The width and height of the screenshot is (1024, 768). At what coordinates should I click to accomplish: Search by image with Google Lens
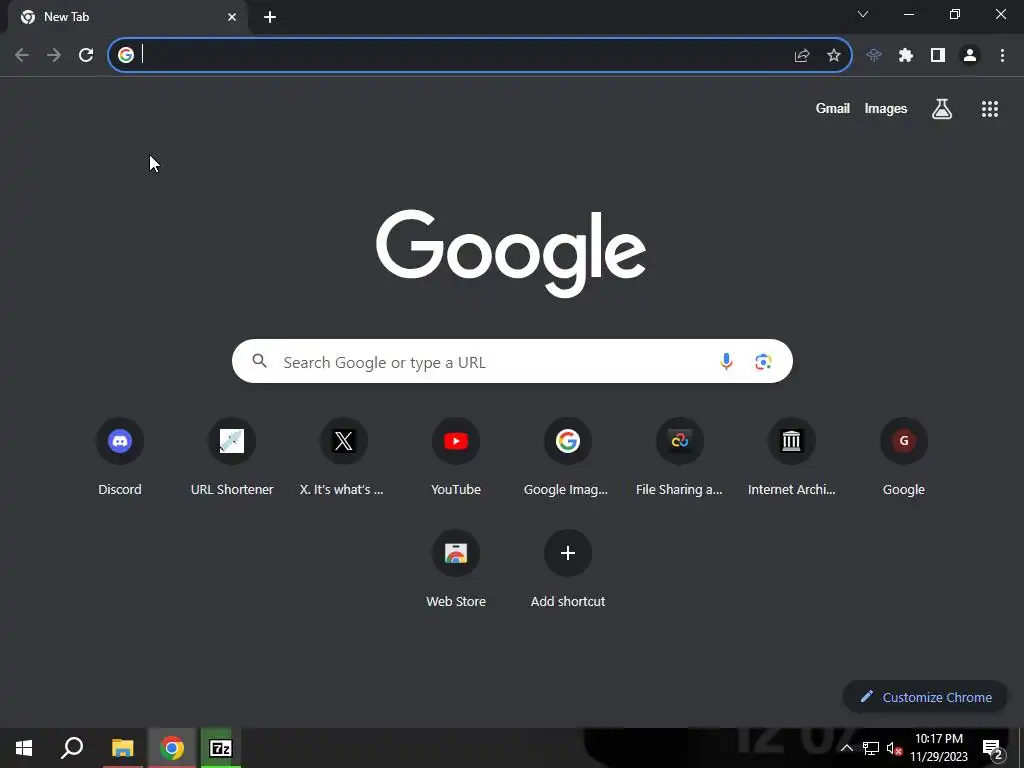tap(763, 361)
